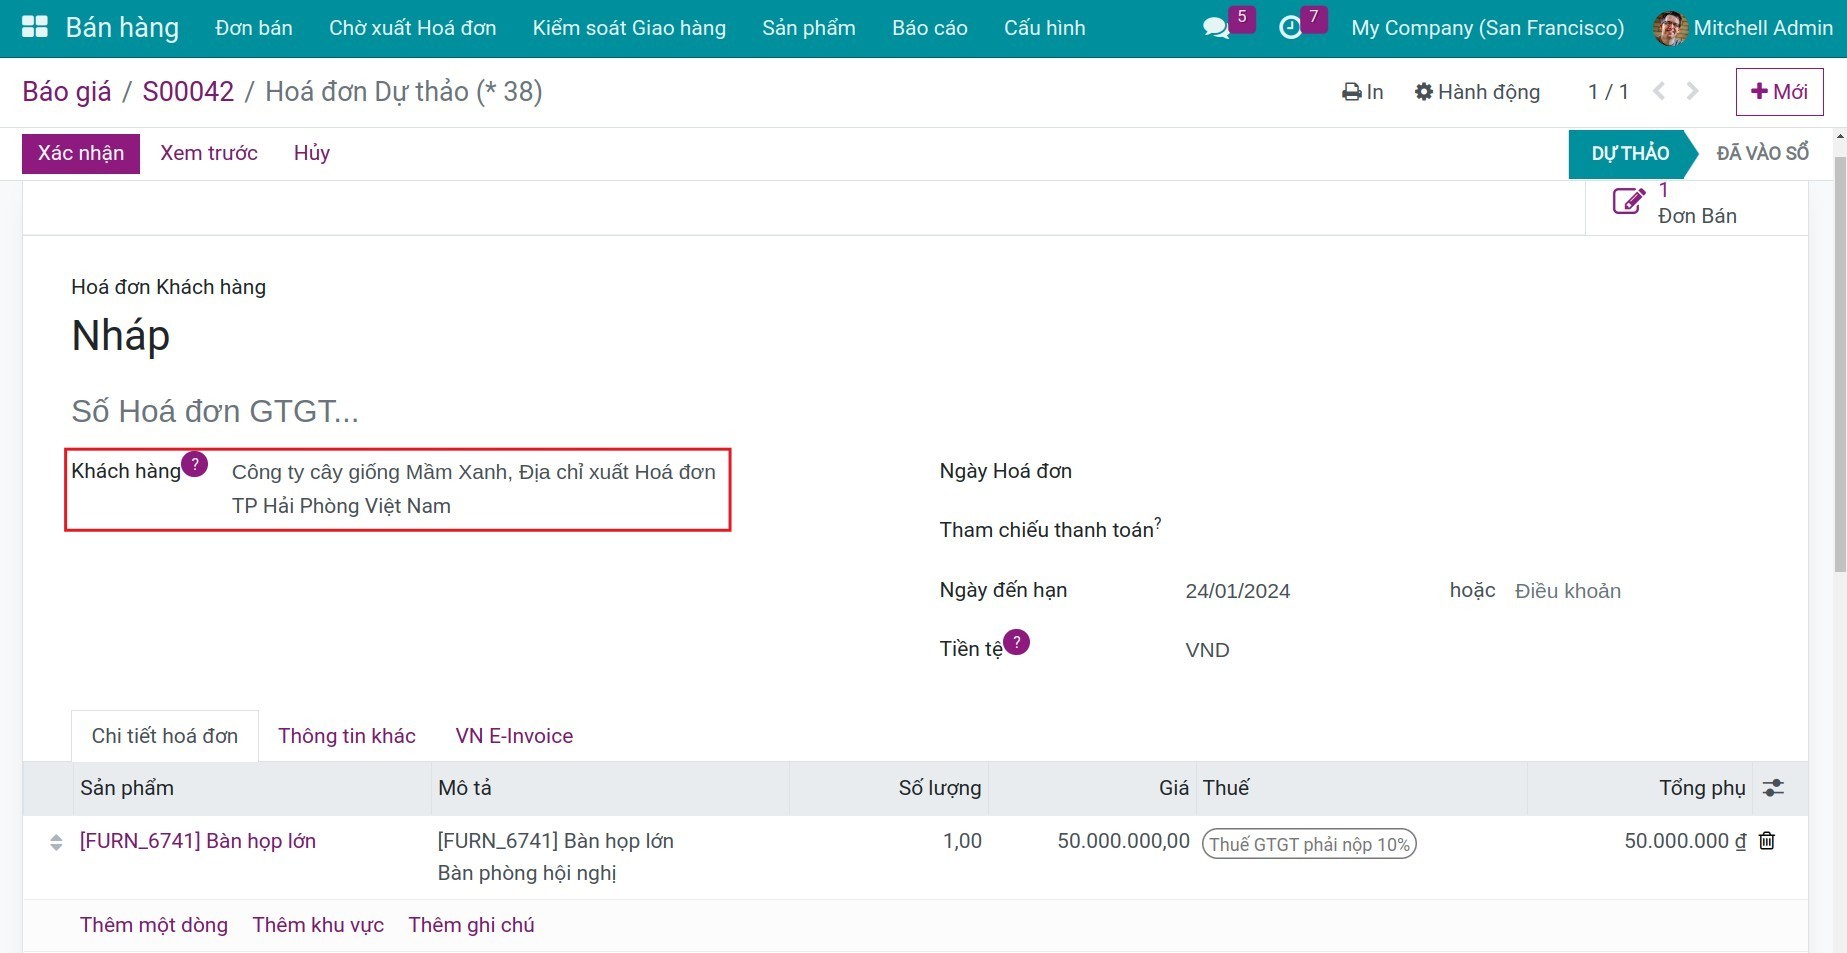The image size is (1847, 953).
Task: Open the In print dropdown
Action: pyautogui.click(x=1362, y=92)
